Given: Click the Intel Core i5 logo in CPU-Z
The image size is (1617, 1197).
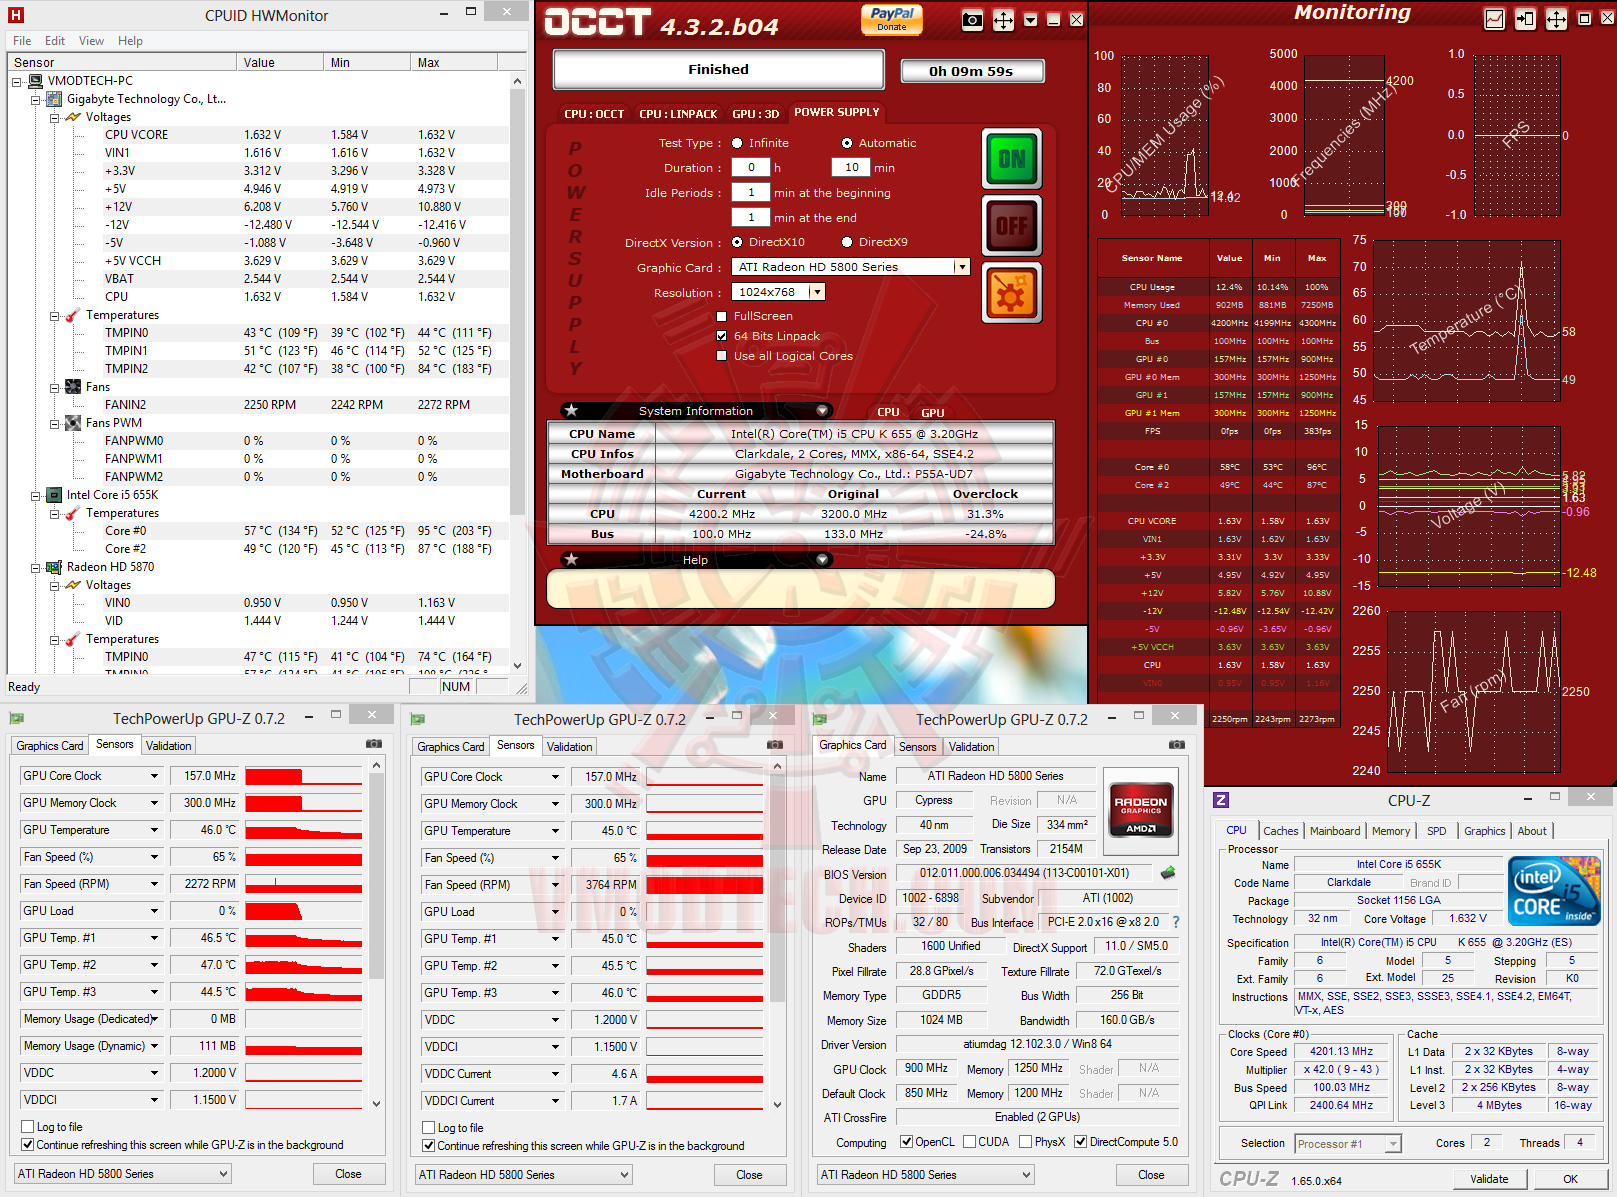Looking at the screenshot, I should pyautogui.click(x=1554, y=889).
